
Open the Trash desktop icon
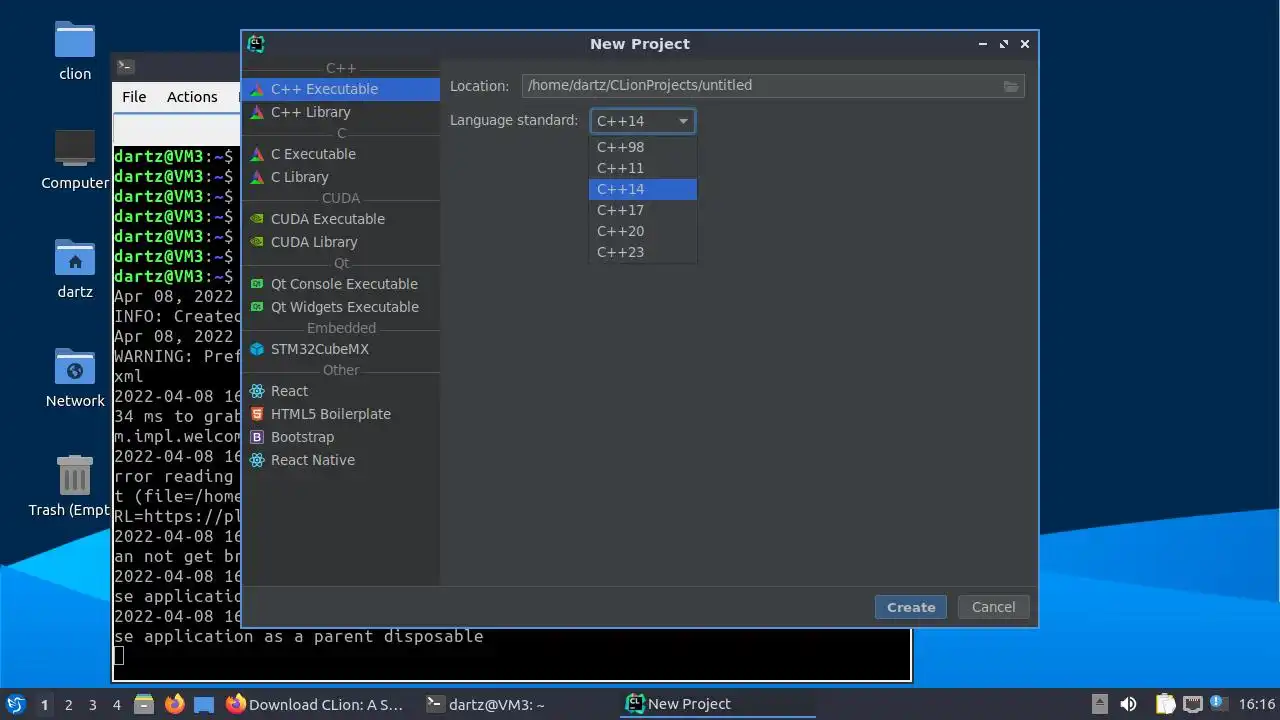click(x=75, y=486)
